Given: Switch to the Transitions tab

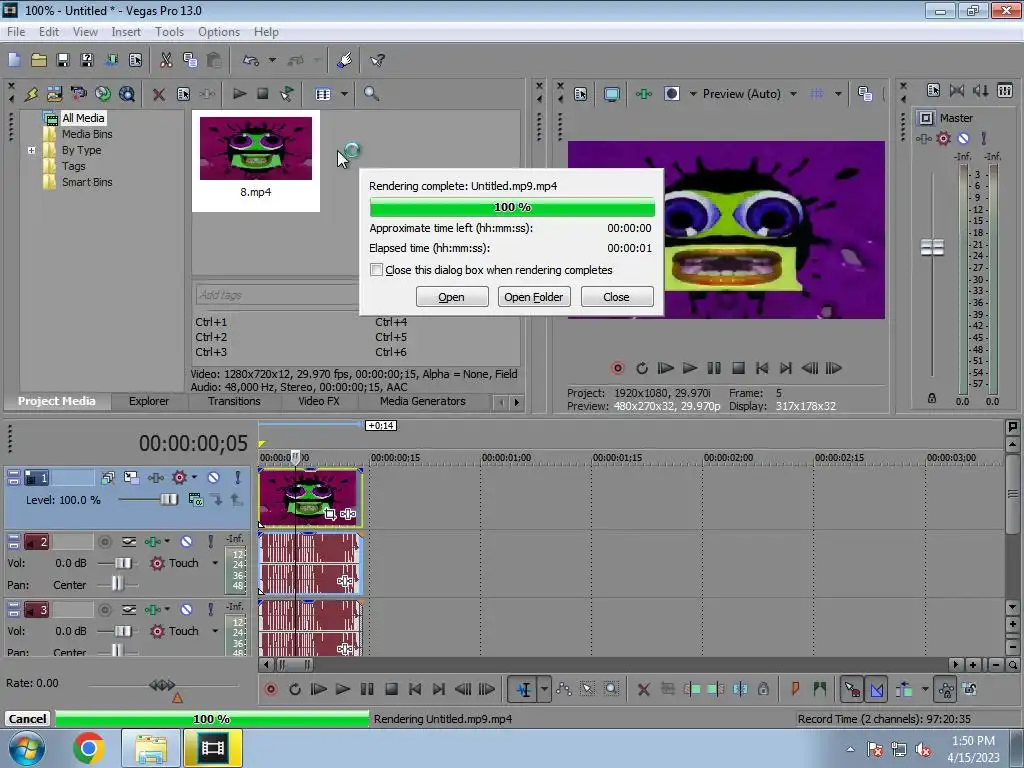Looking at the screenshot, I should coord(234,401).
